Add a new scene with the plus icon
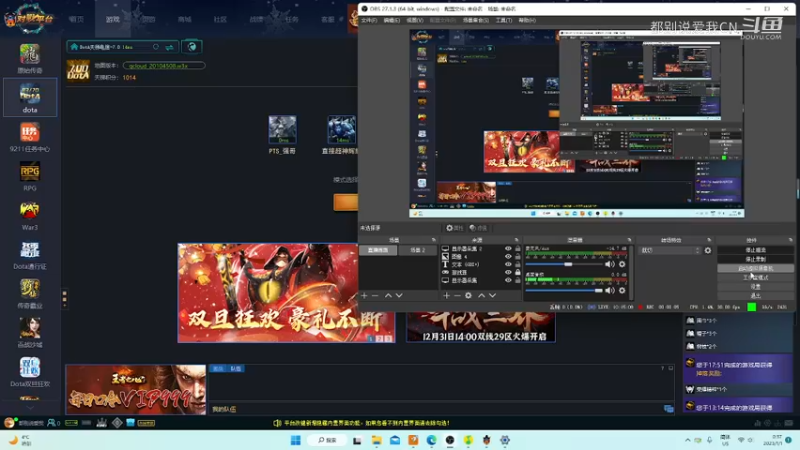 click(x=364, y=295)
